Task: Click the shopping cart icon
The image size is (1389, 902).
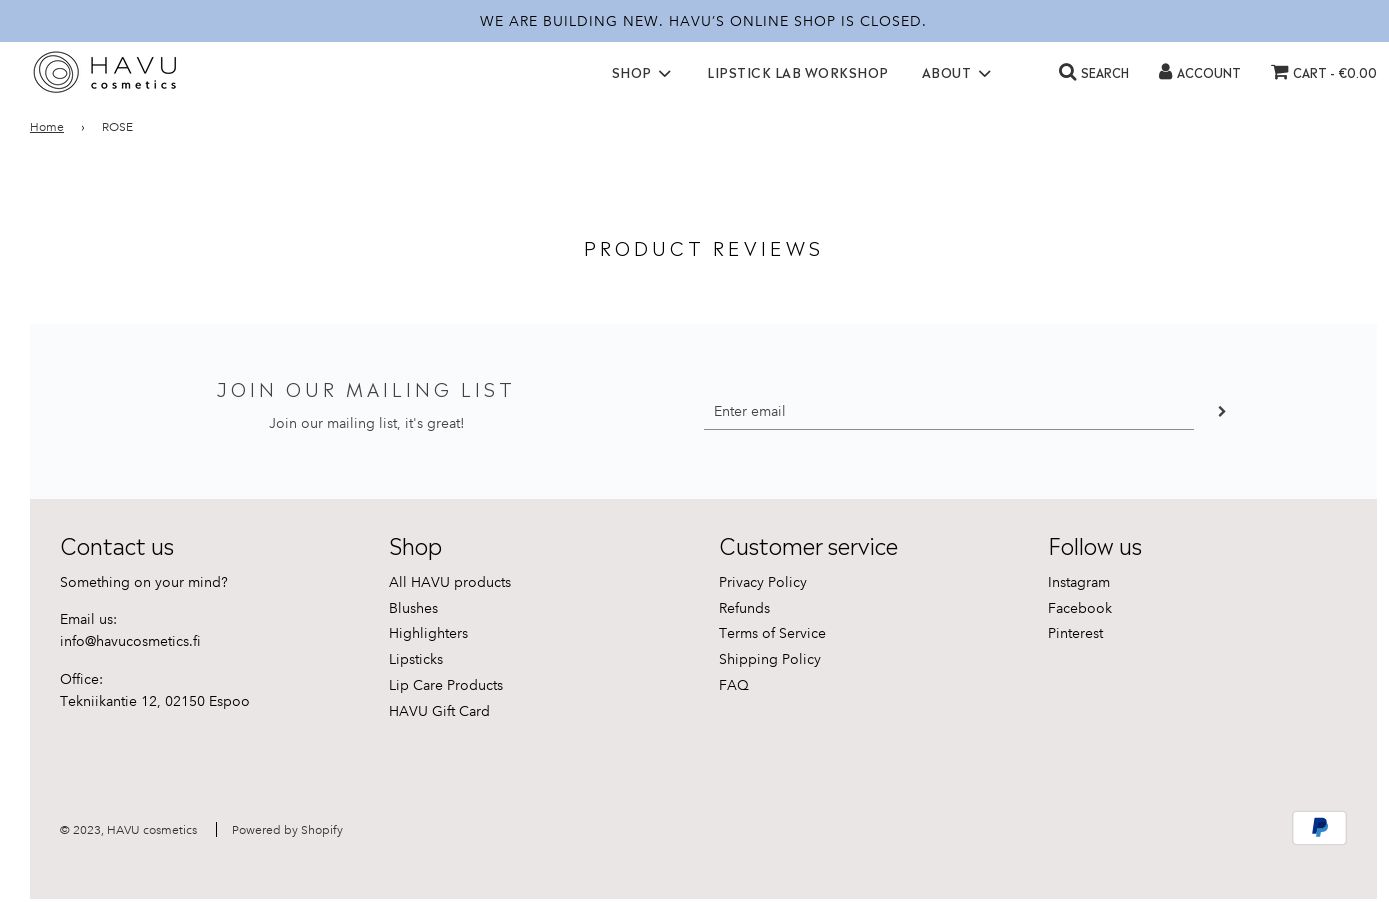Action: click(x=1279, y=71)
